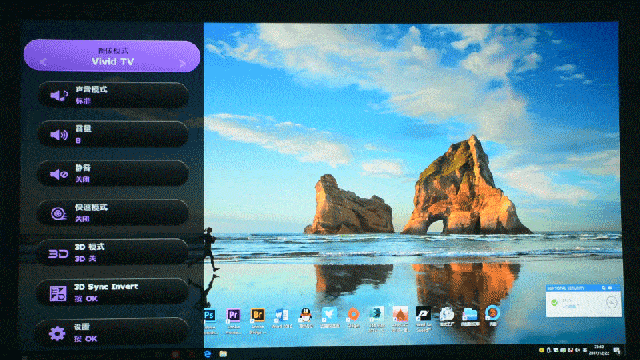
Task: Toggle the 3D mode menu item
Action: pos(113,252)
